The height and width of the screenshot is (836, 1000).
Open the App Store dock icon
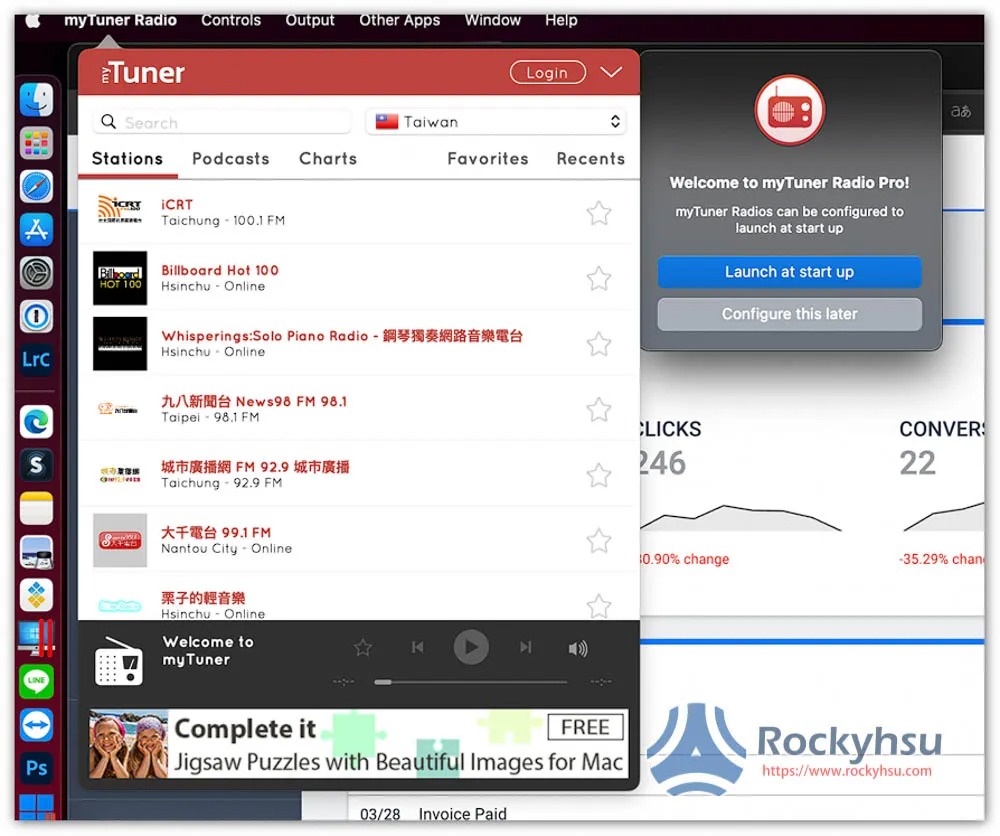[x=36, y=230]
